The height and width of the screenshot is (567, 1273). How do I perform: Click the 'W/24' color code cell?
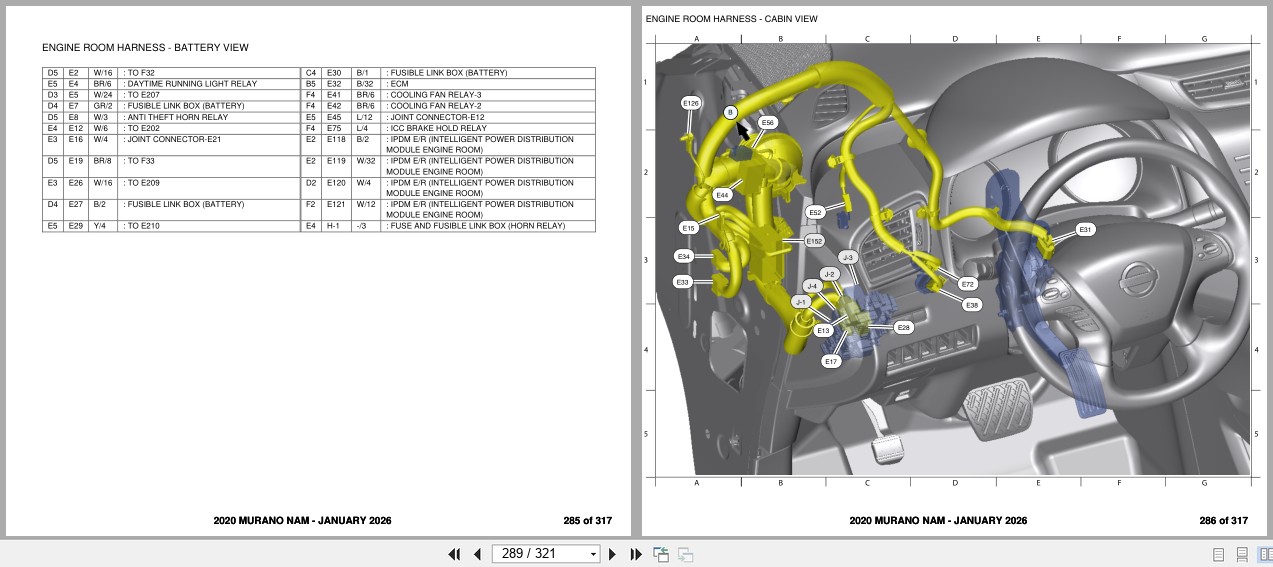(x=103, y=95)
